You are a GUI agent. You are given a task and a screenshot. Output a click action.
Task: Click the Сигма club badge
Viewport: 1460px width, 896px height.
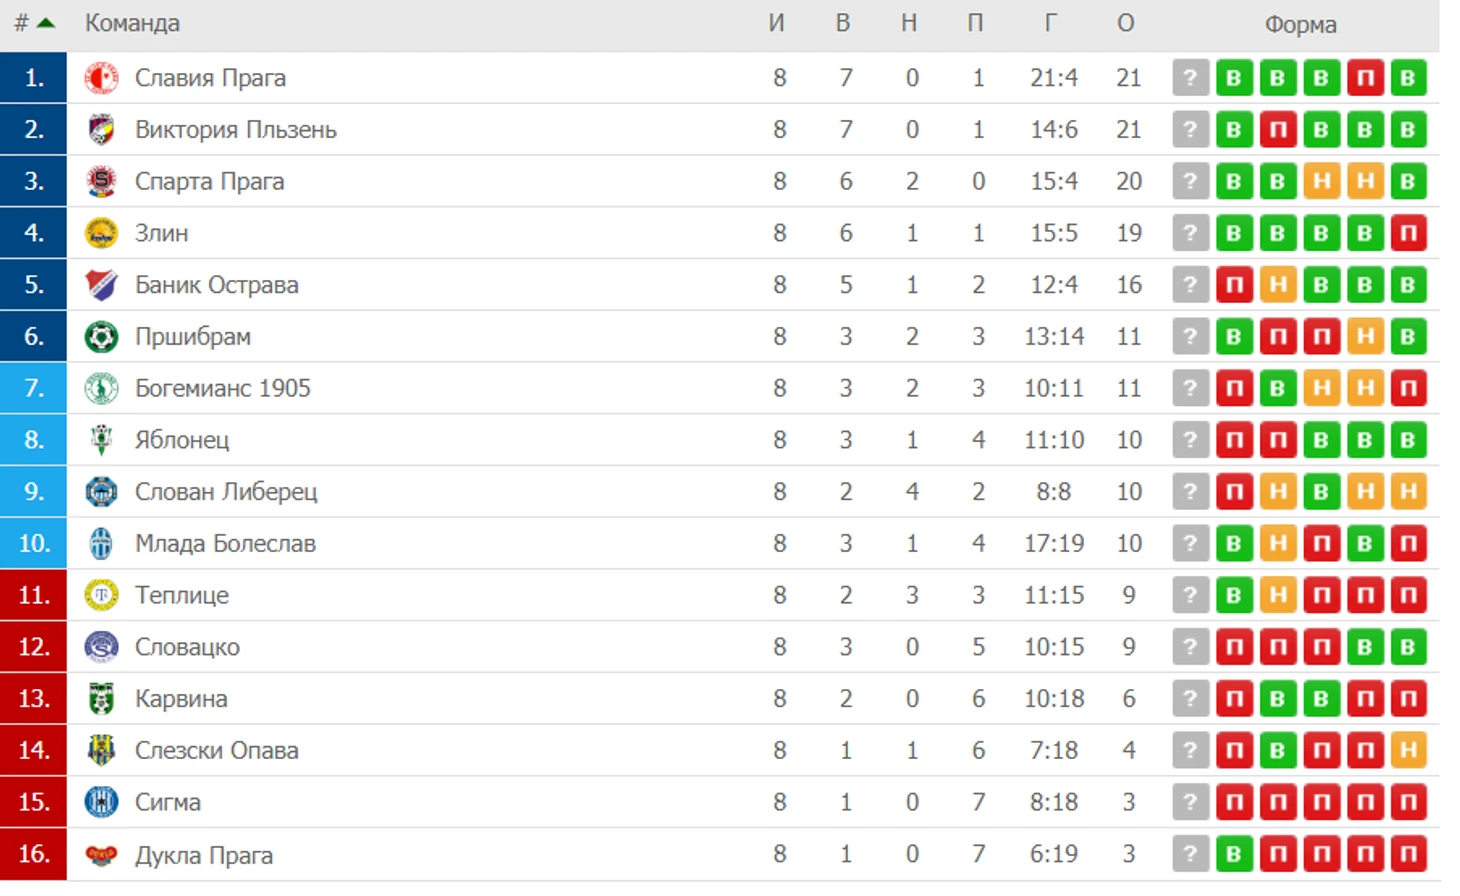click(x=101, y=802)
